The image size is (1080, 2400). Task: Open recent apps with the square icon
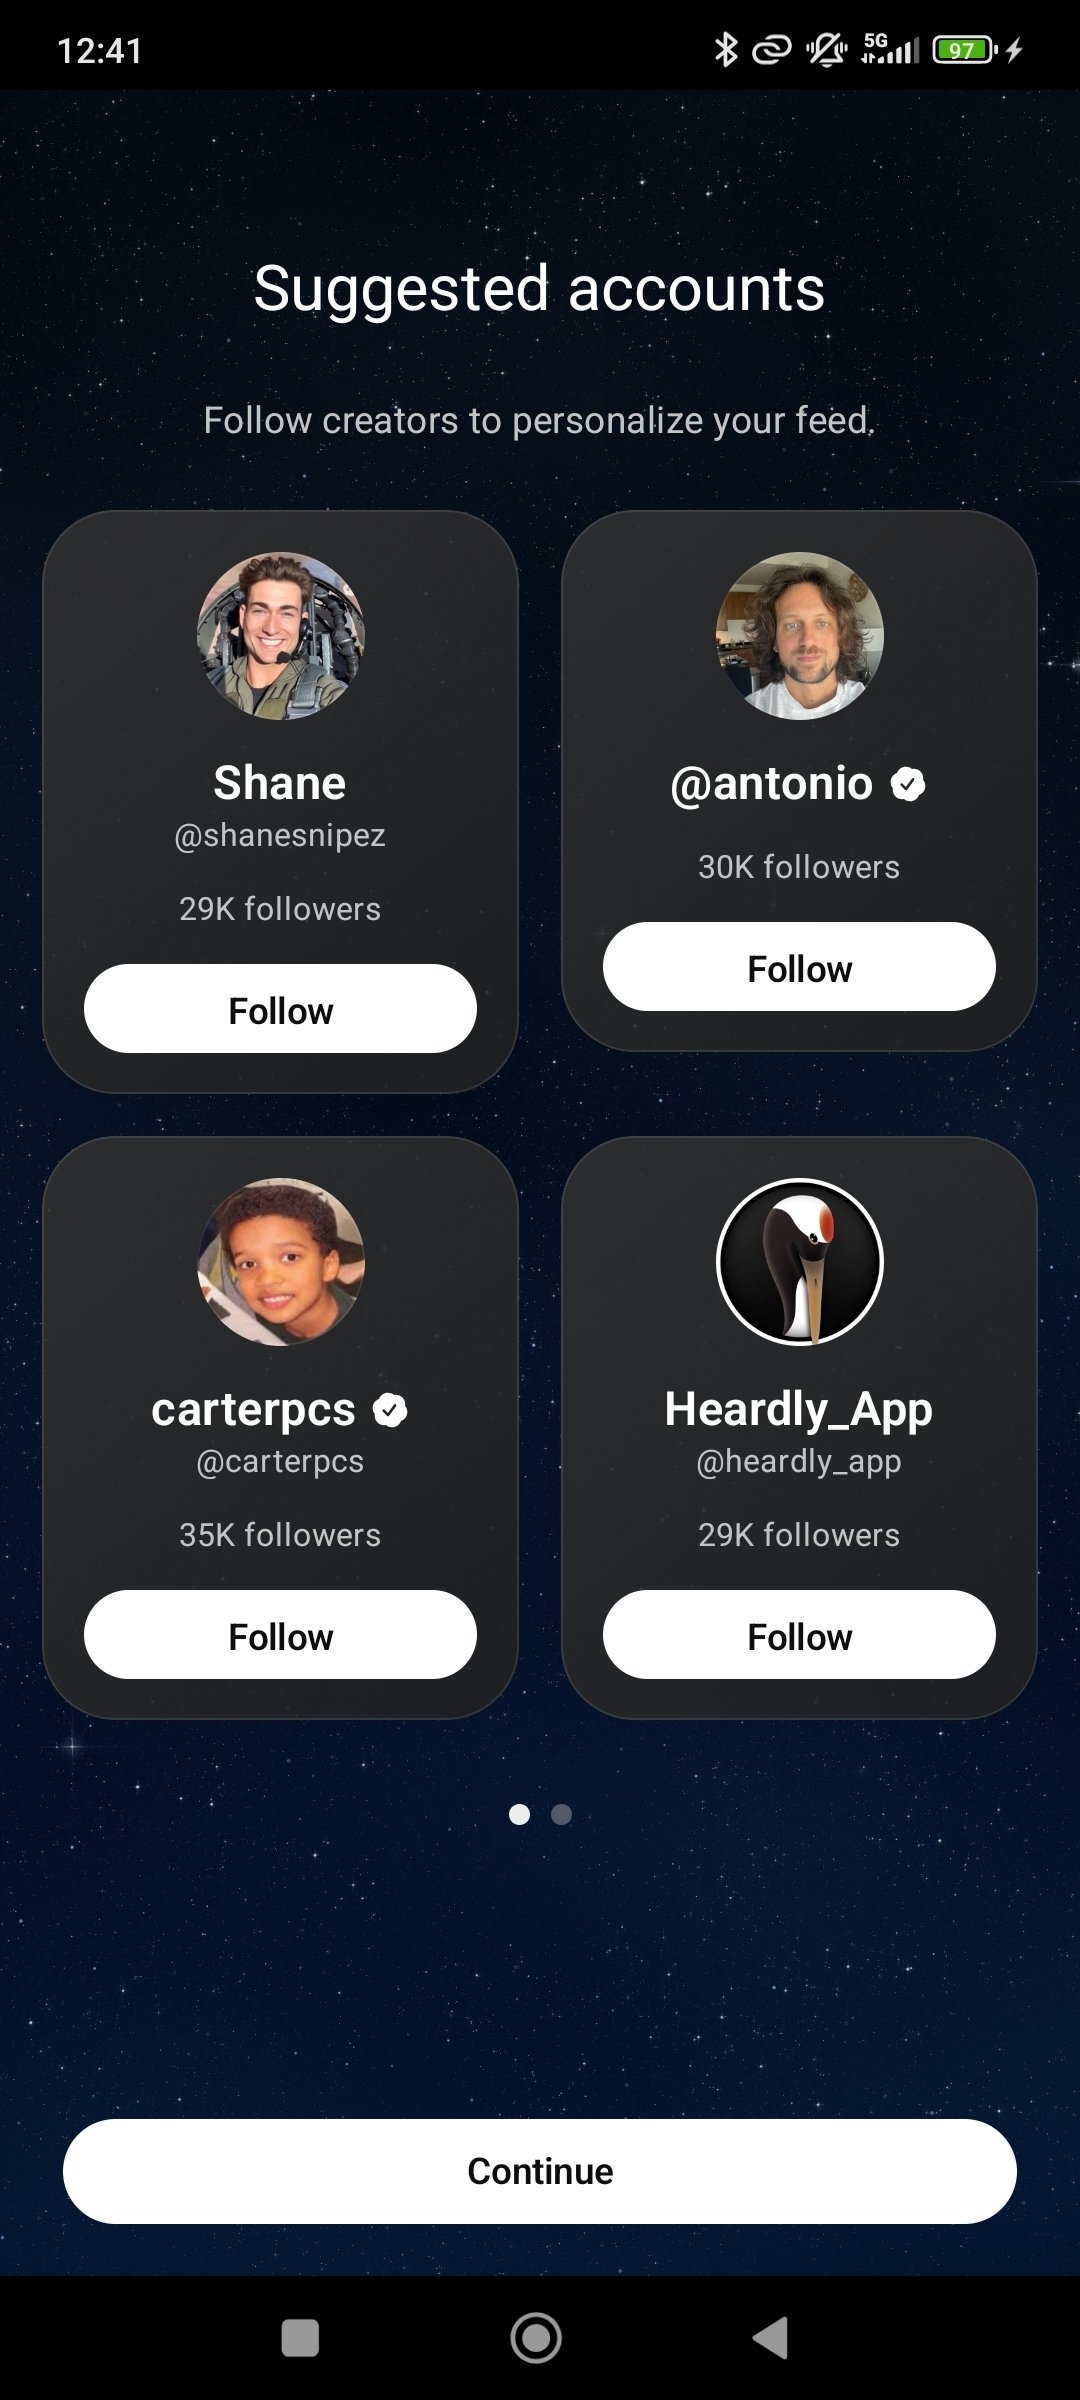coord(300,2338)
